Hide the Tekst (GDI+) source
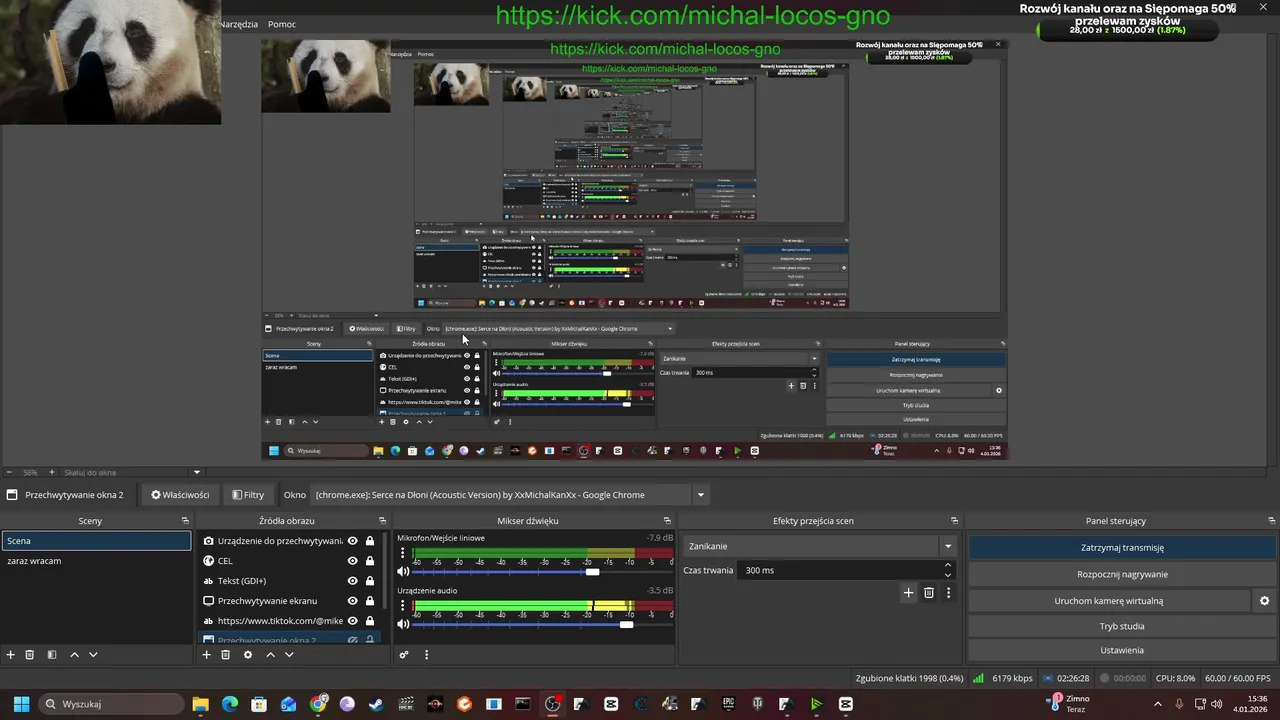Viewport: 1280px width, 720px height. [352, 581]
